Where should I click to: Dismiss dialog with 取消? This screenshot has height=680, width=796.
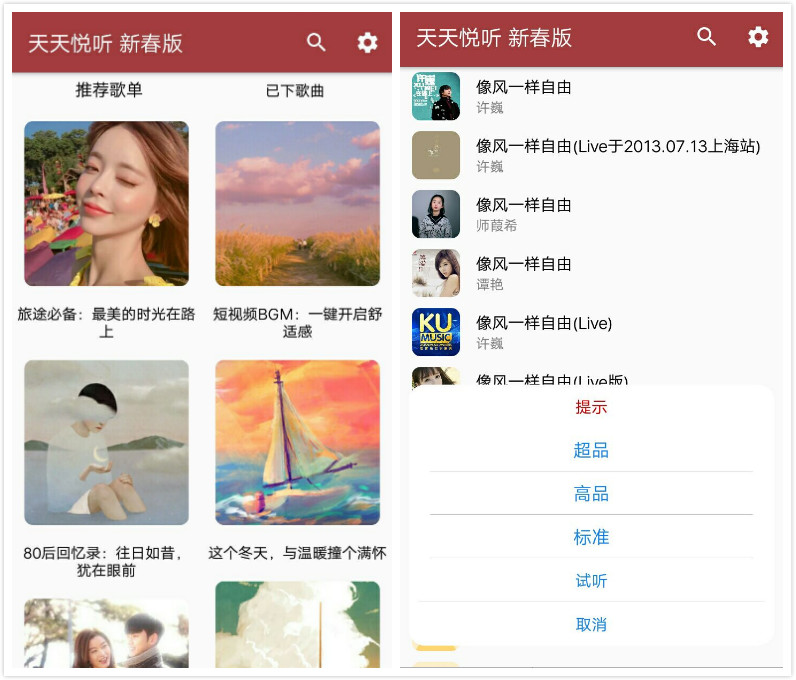pyautogui.click(x=591, y=624)
